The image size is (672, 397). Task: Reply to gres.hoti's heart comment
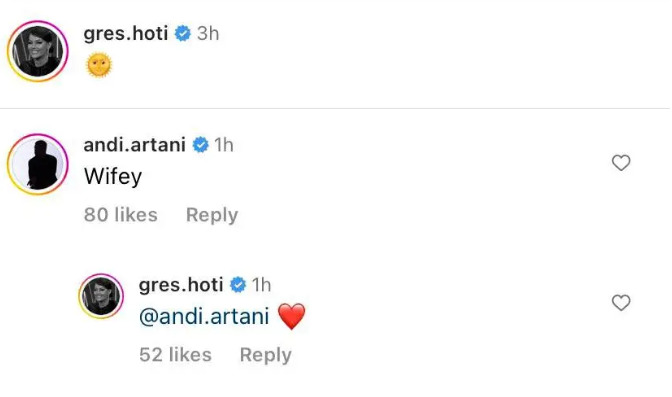point(266,355)
